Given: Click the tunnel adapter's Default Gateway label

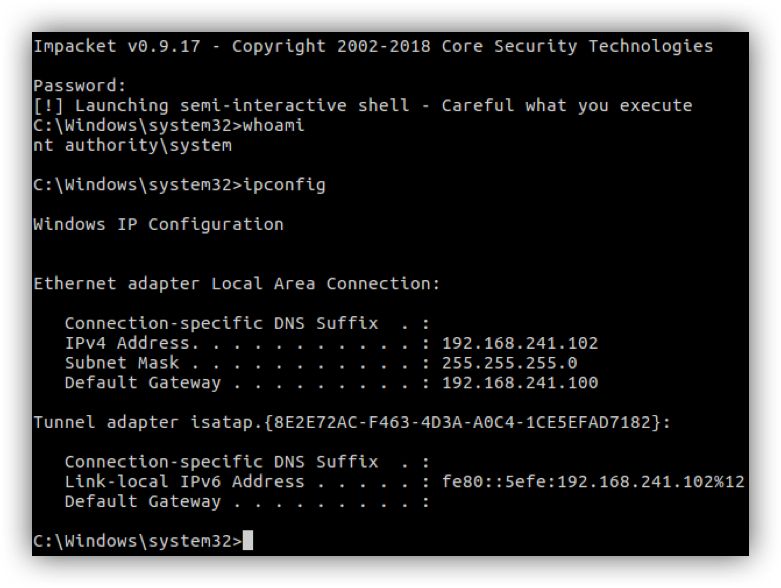Looking at the screenshot, I should coord(142,502).
